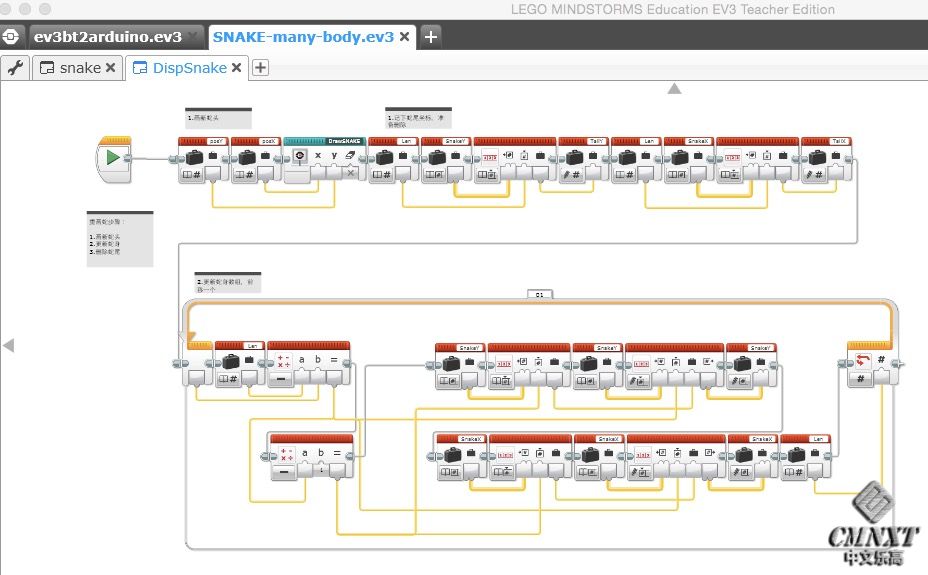The width and height of the screenshot is (928, 575).
Task: Open mode selector on TailX variable block
Action: (x=816, y=175)
